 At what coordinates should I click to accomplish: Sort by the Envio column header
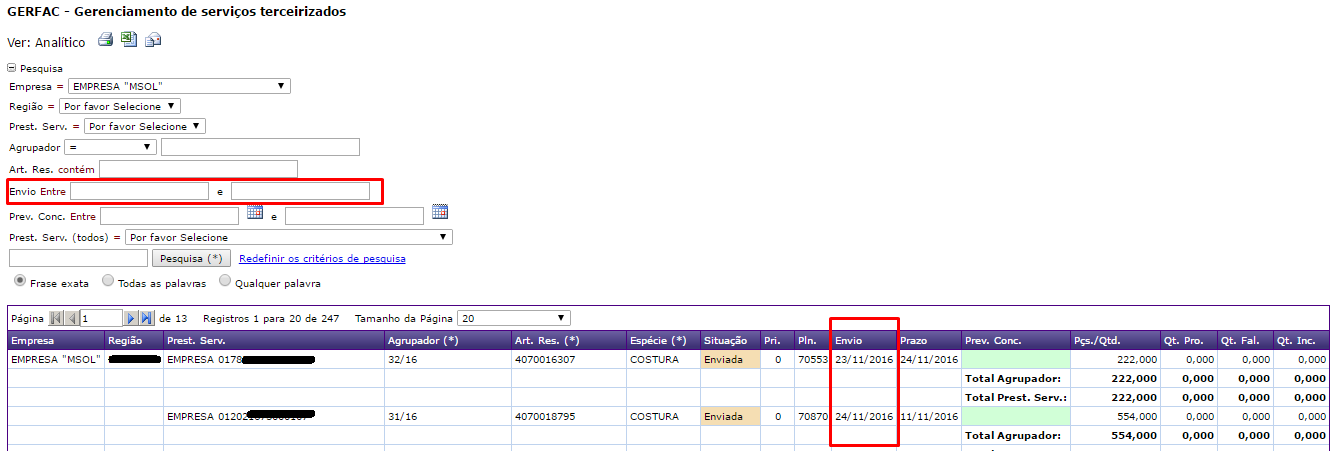click(849, 341)
